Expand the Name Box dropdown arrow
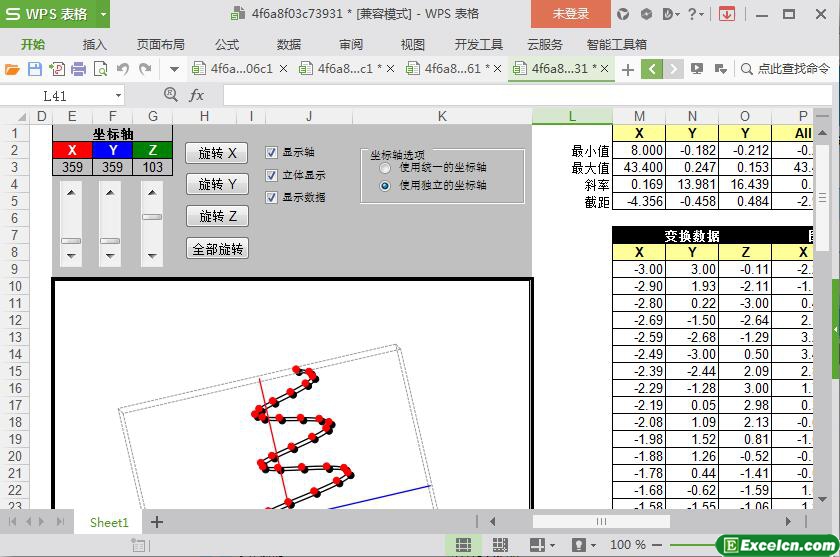Screen dimensions: 840x557 pos(118,96)
